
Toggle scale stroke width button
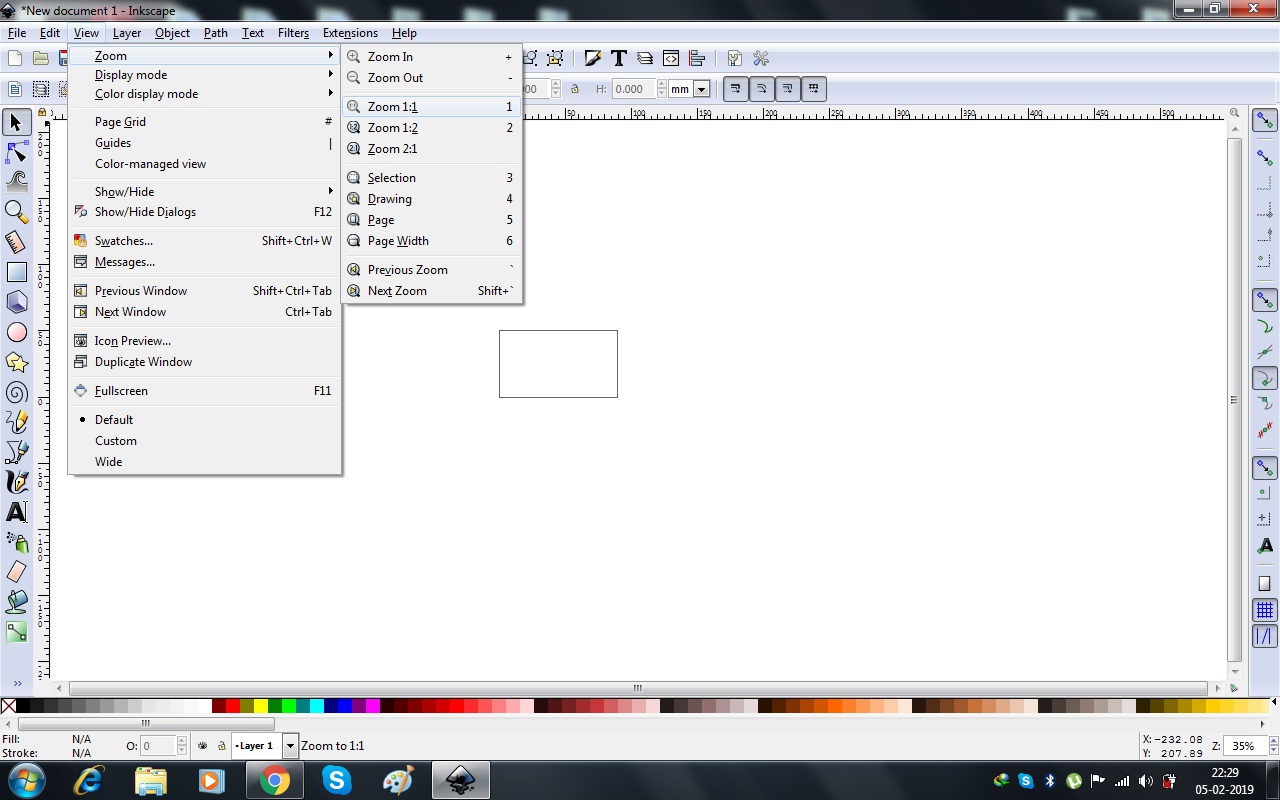coord(736,89)
